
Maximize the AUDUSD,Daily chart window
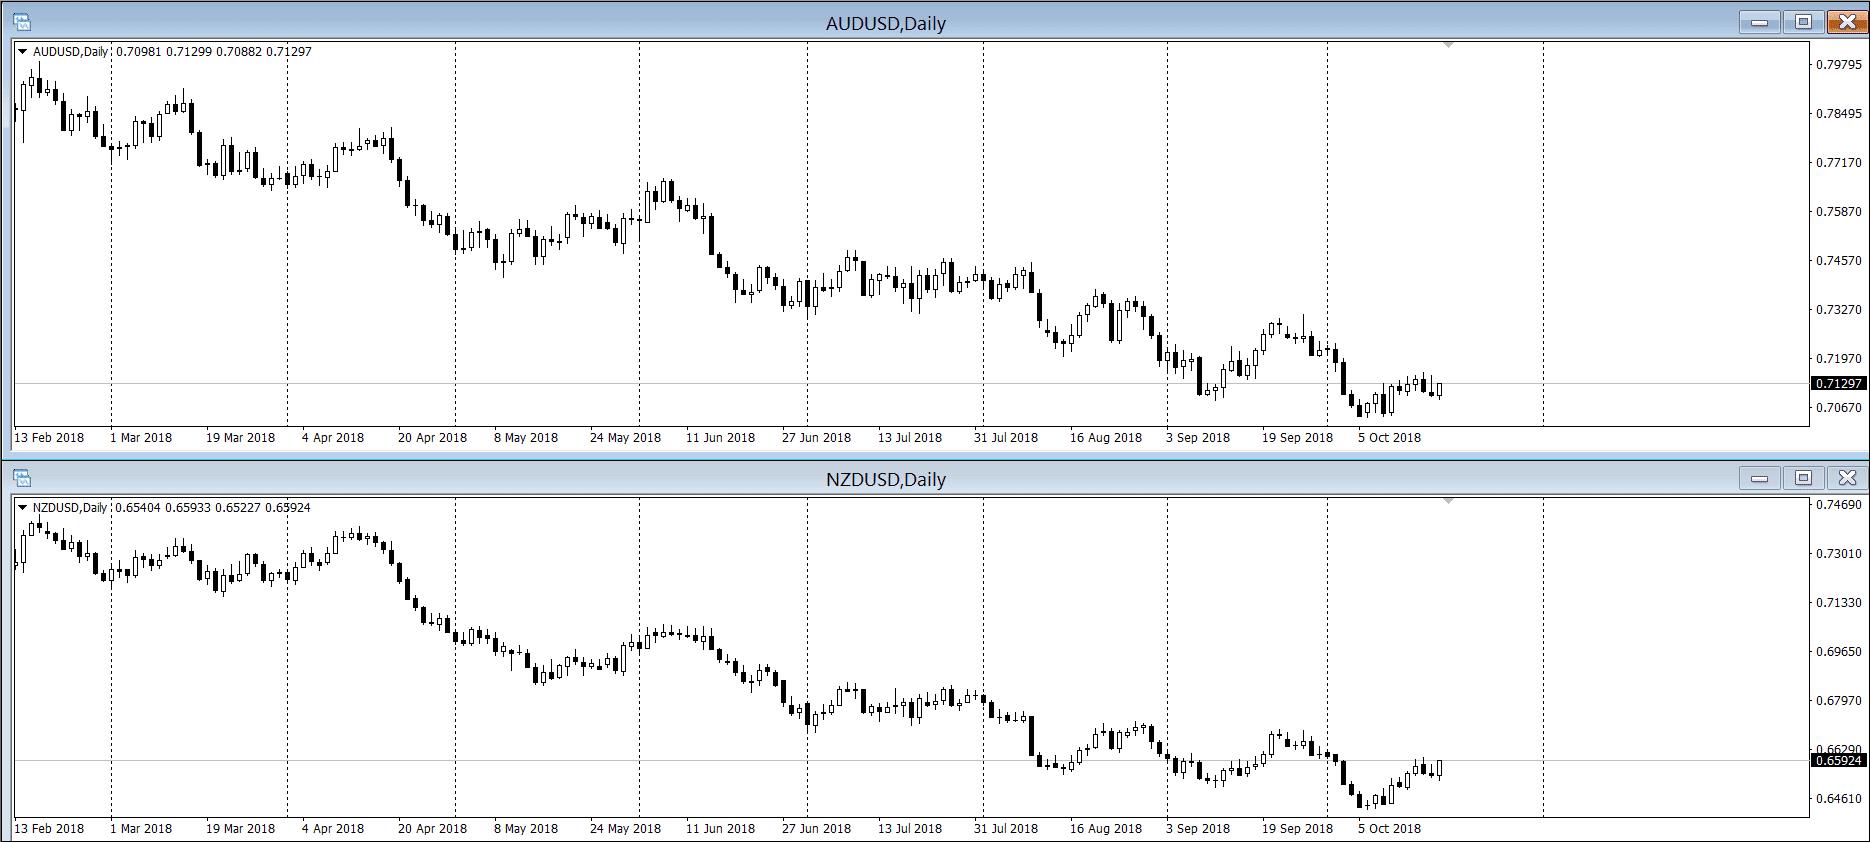(1804, 22)
